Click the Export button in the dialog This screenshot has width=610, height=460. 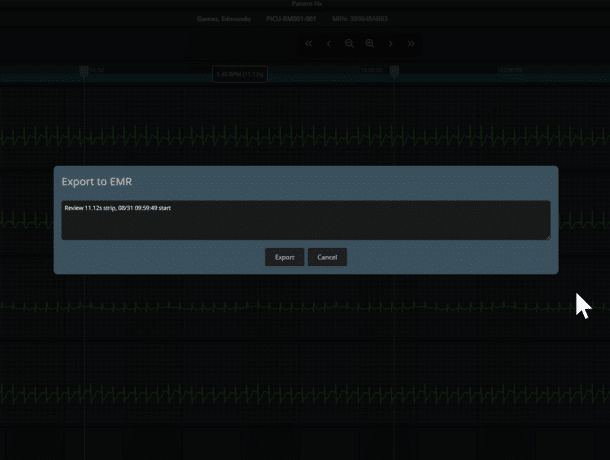pos(285,257)
